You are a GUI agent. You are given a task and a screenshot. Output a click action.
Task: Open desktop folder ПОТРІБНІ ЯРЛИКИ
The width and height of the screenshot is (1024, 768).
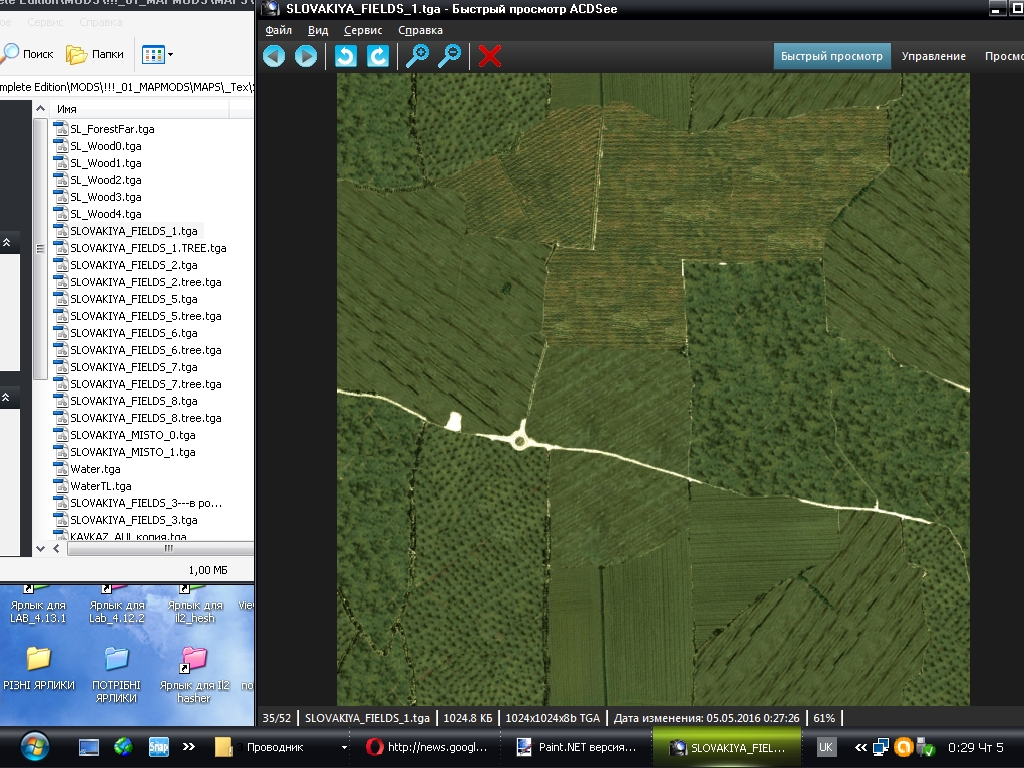tap(116, 675)
